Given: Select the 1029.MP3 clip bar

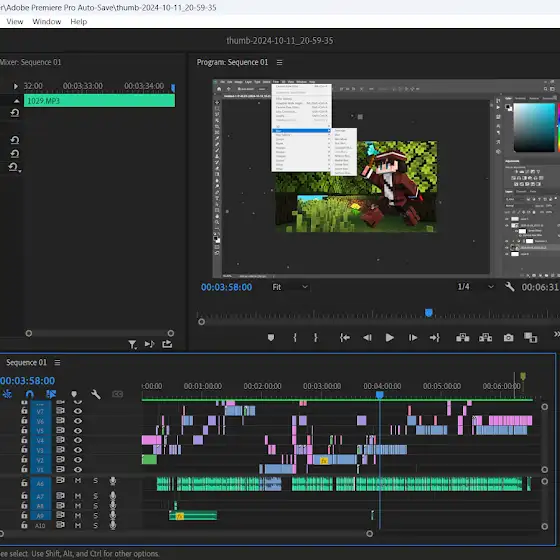Looking at the screenshot, I should click(x=99, y=101).
